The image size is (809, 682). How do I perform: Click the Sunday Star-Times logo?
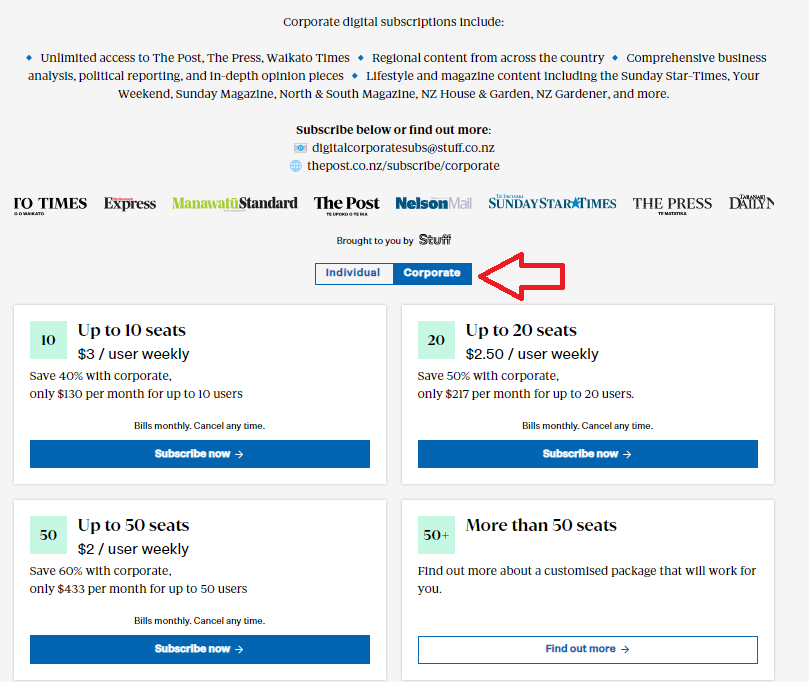click(552, 203)
